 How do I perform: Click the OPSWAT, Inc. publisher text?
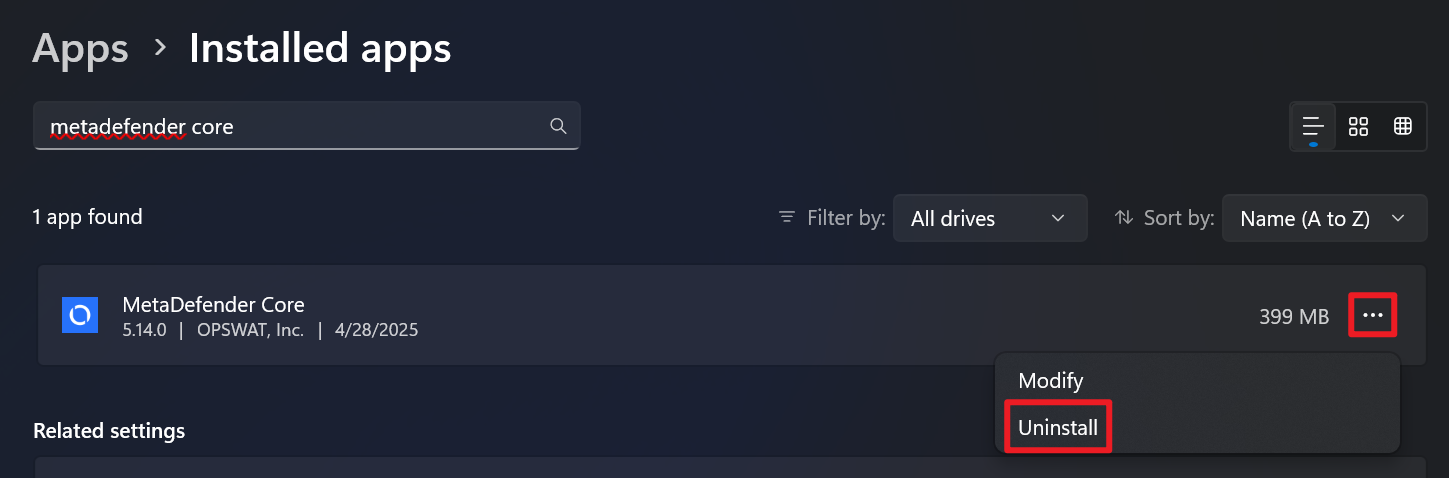coord(250,329)
